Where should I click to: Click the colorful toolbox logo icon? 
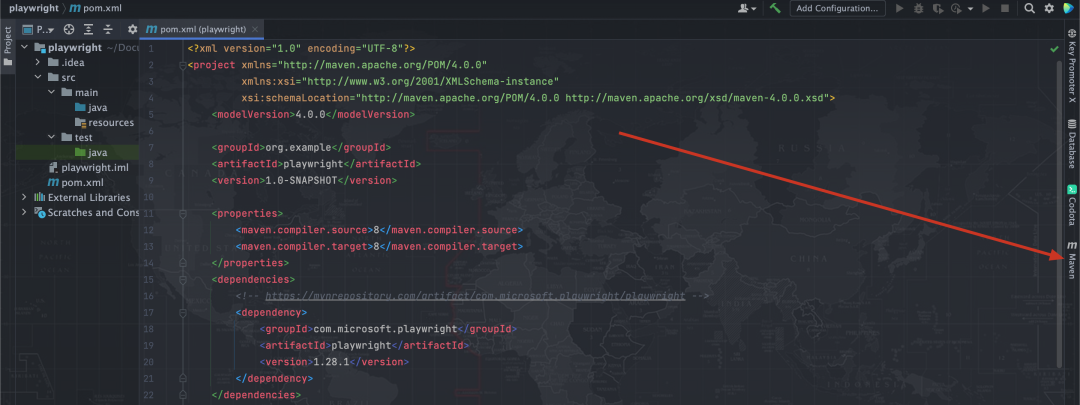[1069, 8]
